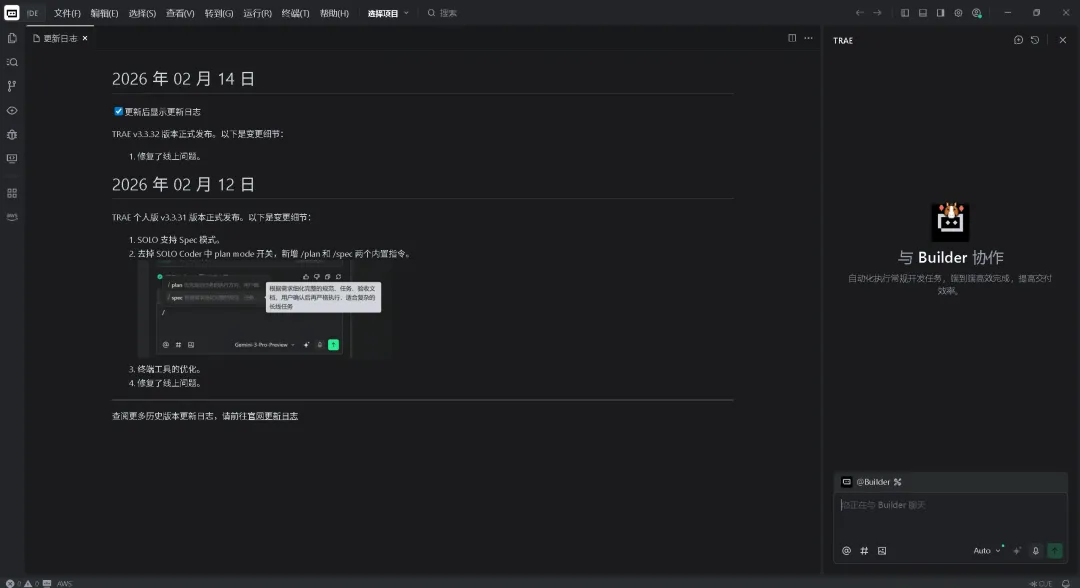Focus the Builder chat input field
The height and width of the screenshot is (588, 1080).
click(951, 516)
